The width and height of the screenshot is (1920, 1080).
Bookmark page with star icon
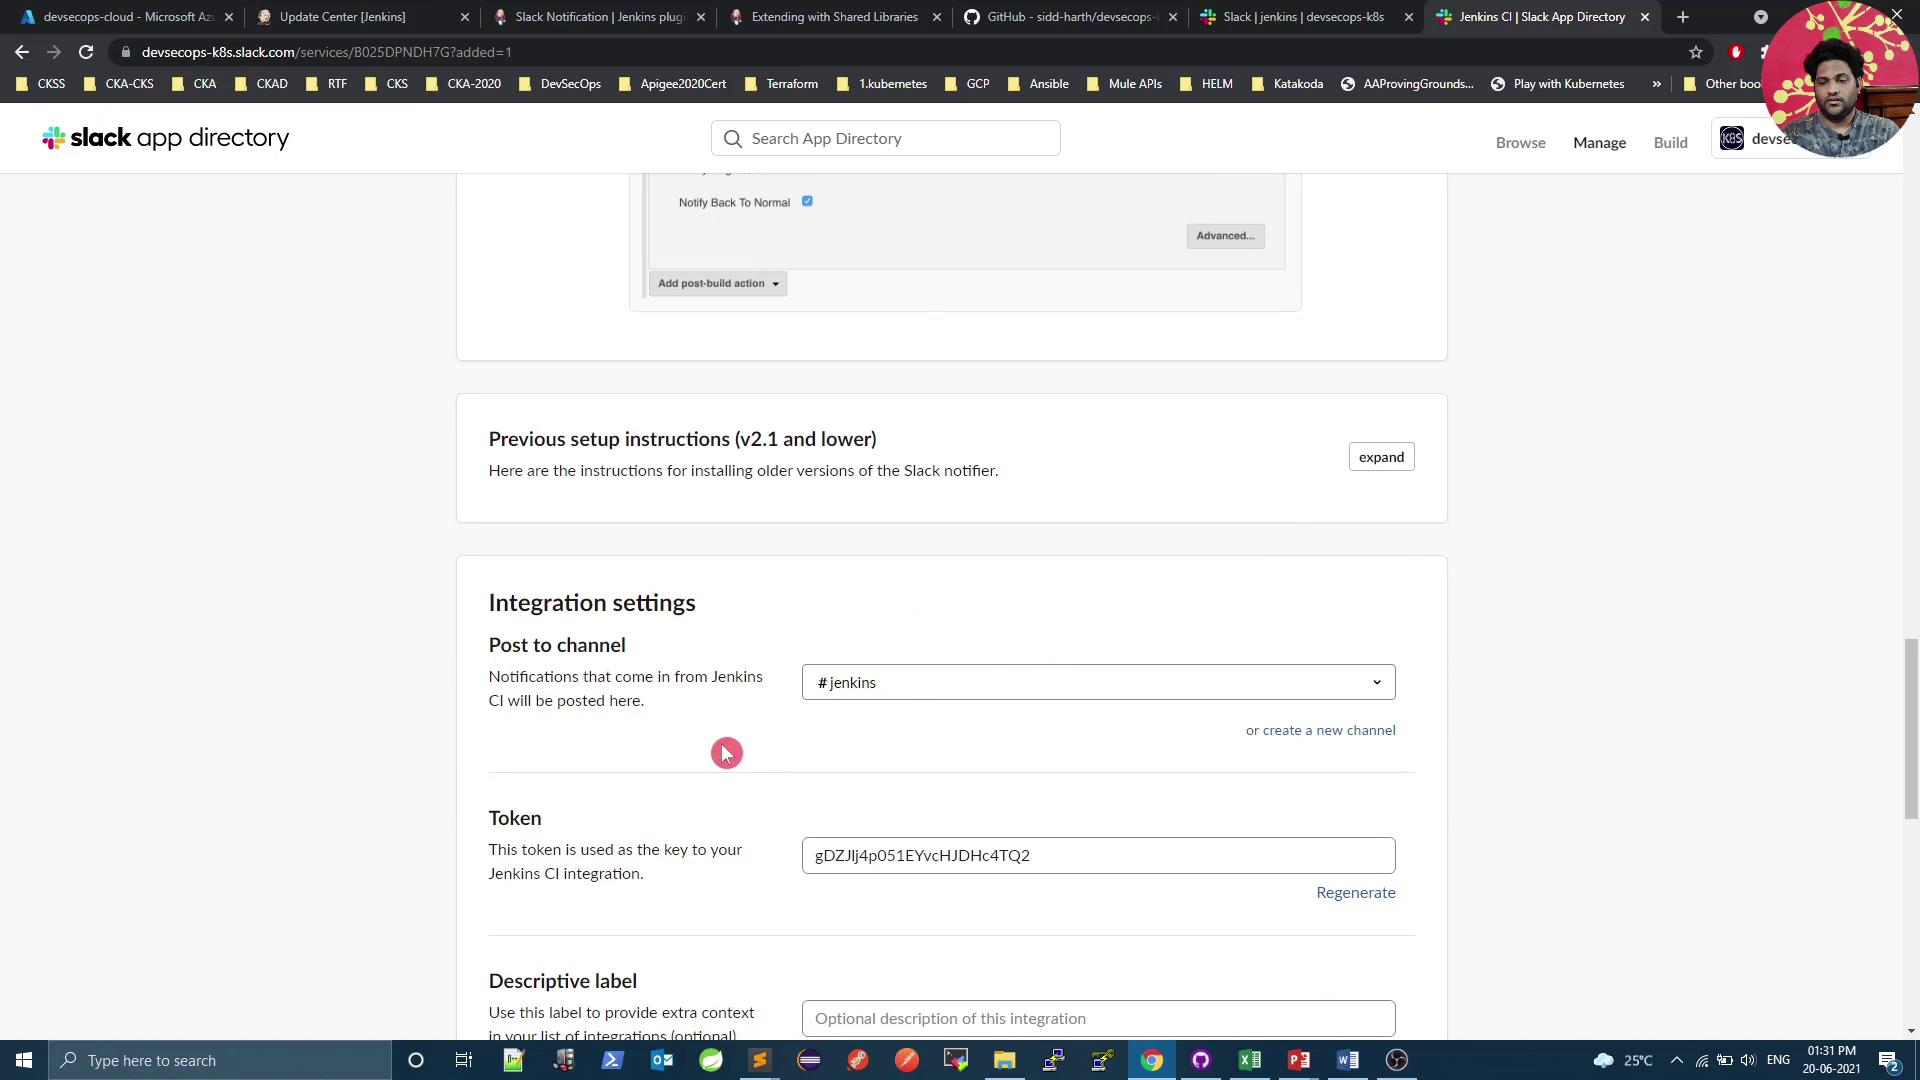pos(1696,52)
